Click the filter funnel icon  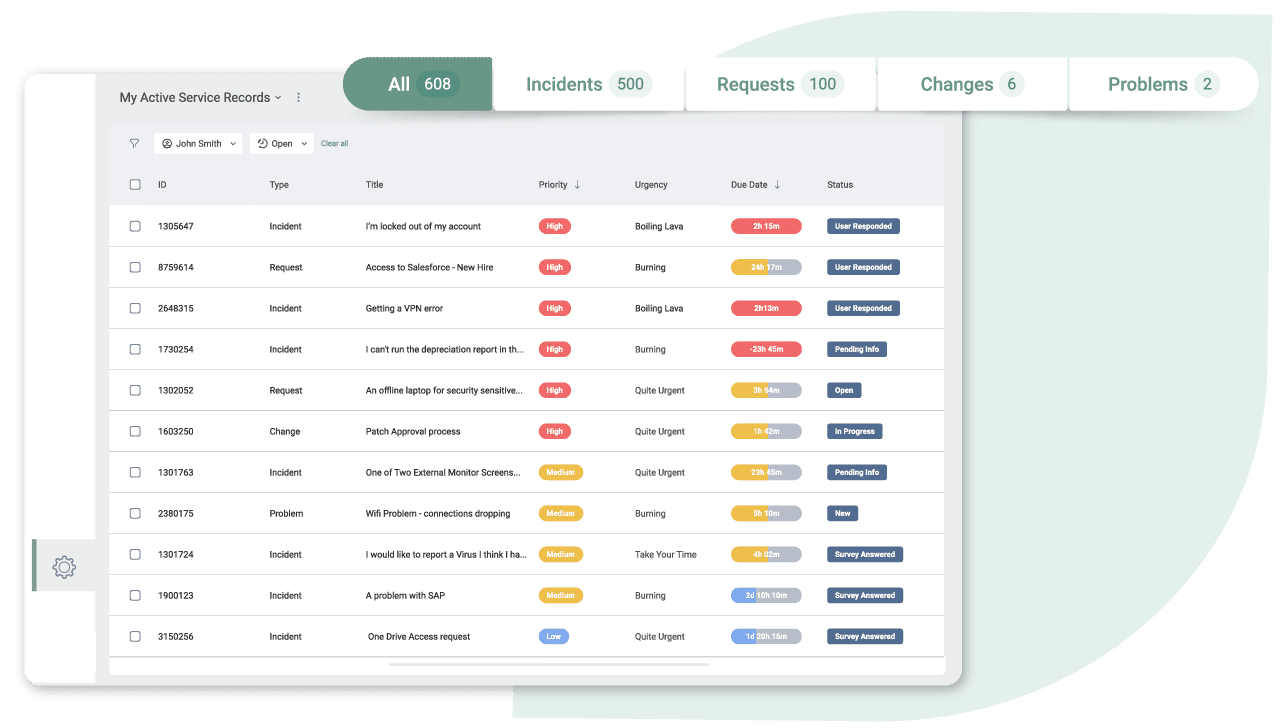click(134, 143)
